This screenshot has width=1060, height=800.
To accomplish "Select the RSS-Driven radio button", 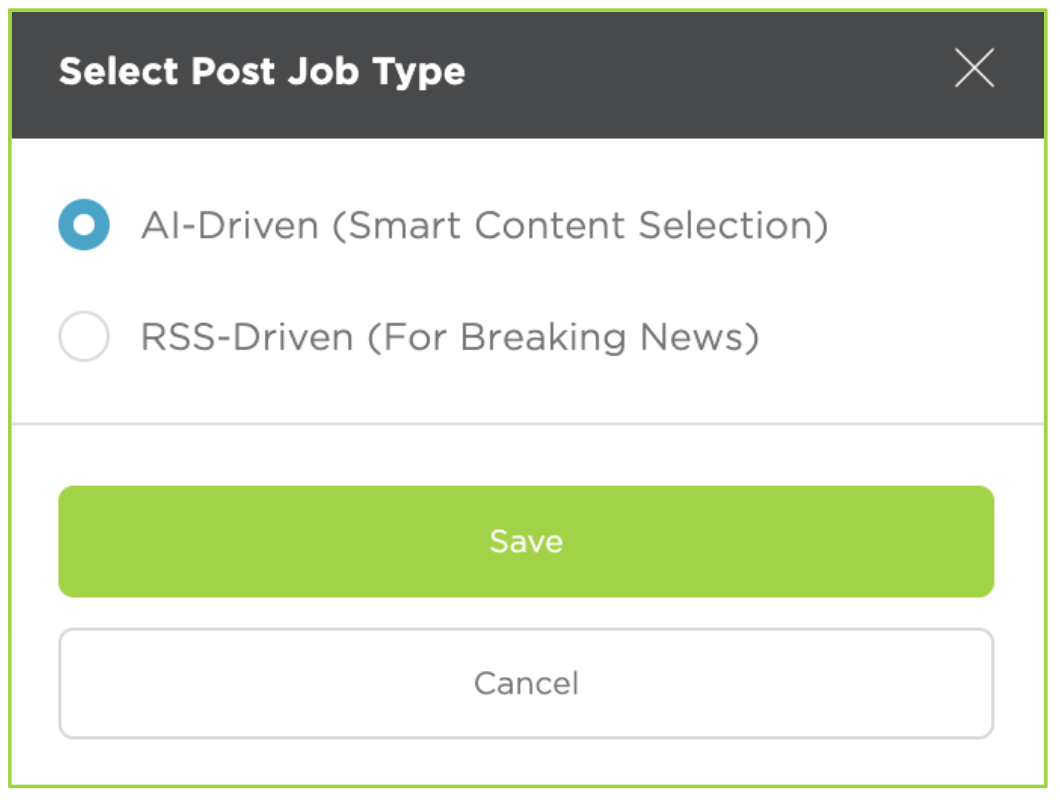I will point(84,336).
